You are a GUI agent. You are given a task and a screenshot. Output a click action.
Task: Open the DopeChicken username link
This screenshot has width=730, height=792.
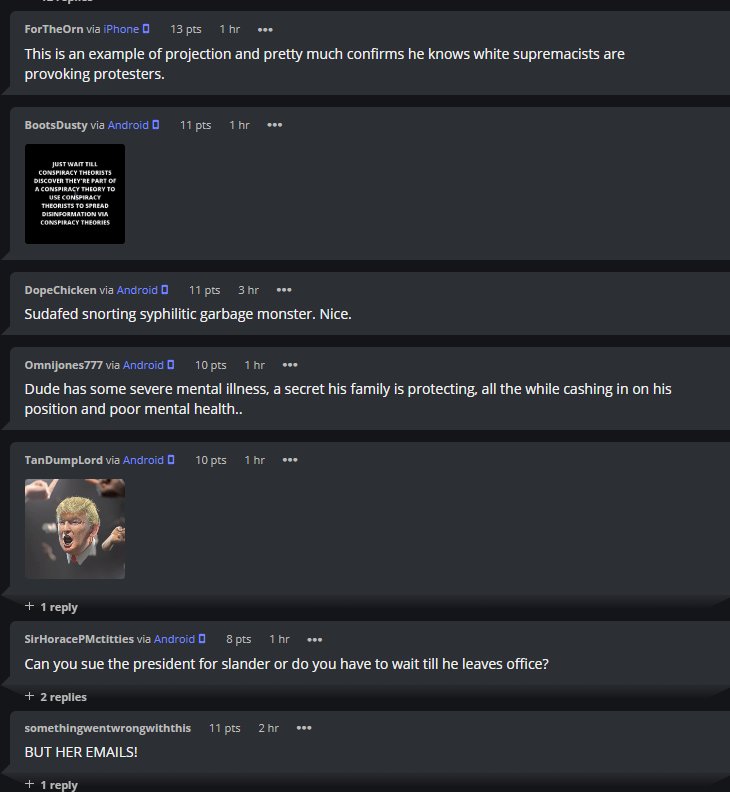(60, 290)
